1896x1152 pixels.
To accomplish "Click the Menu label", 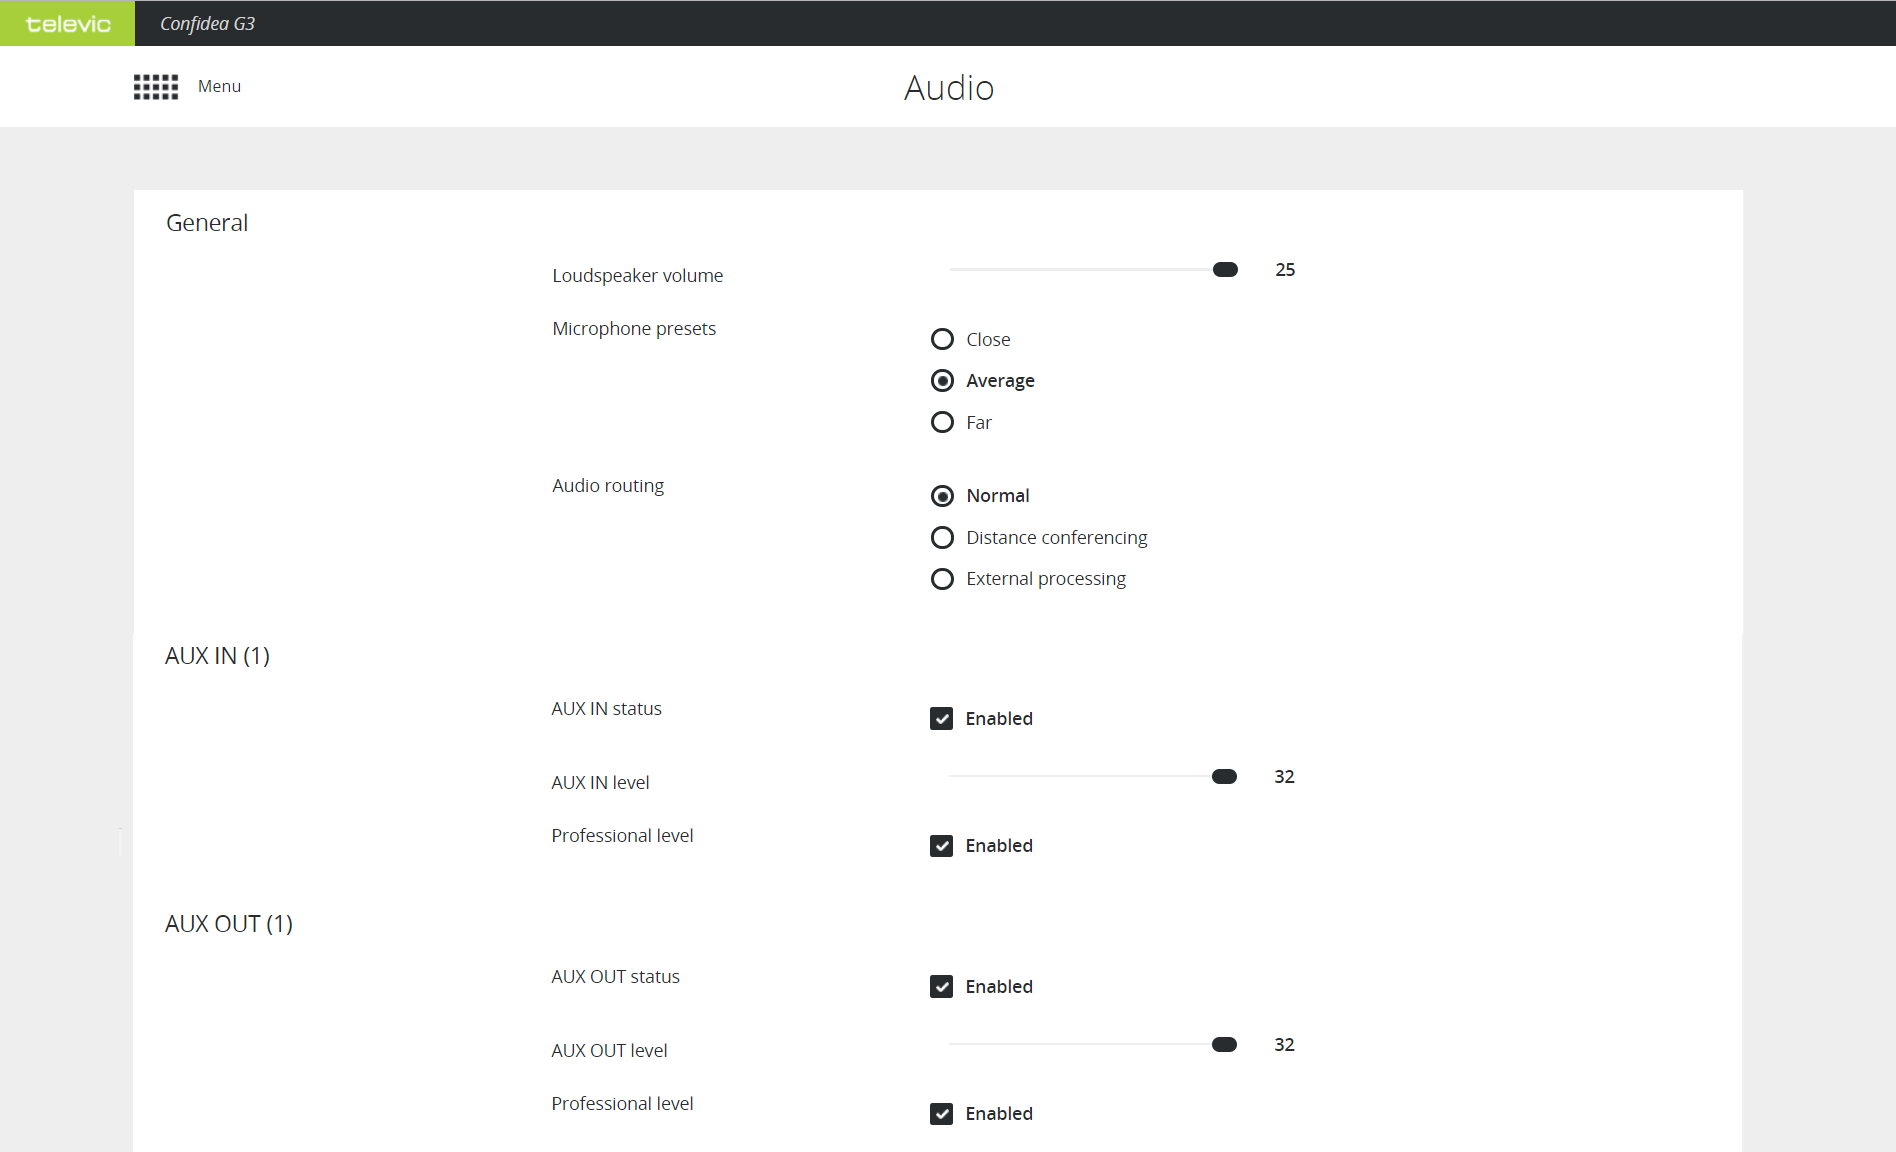I will [219, 87].
